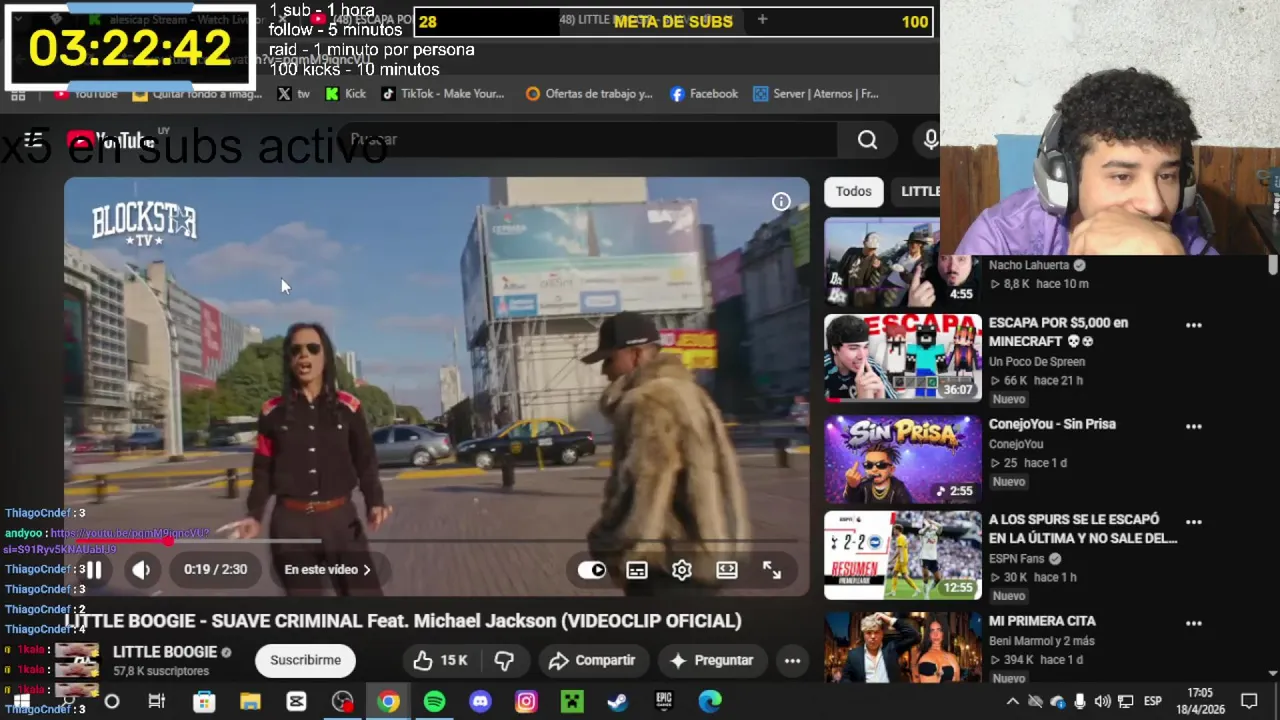Open File Explorer from the taskbar
The height and width of the screenshot is (720, 1280).
pos(250,702)
